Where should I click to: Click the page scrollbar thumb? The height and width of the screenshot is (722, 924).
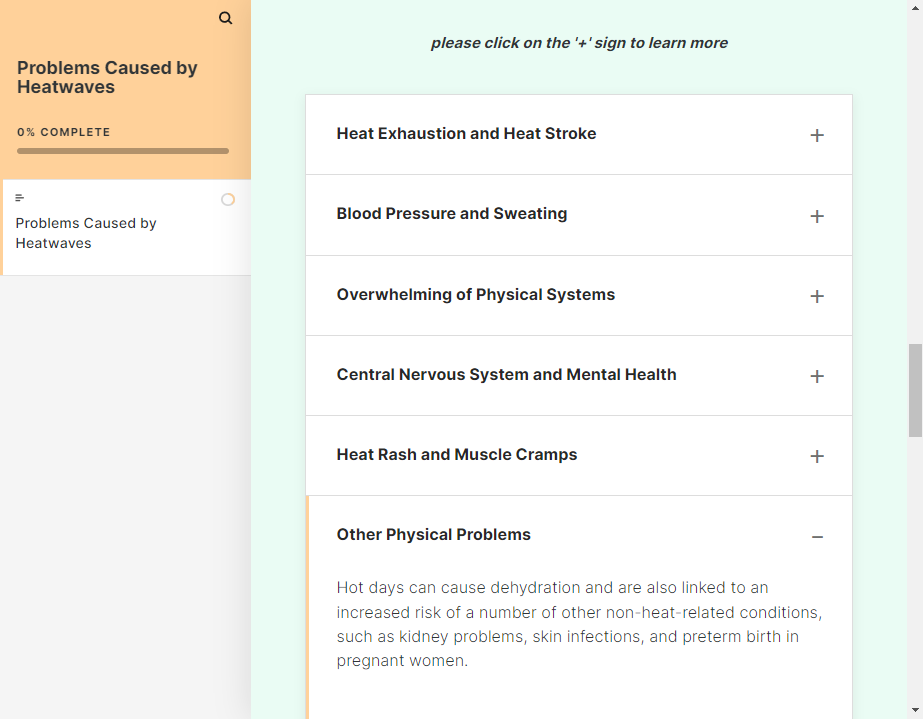click(x=915, y=391)
